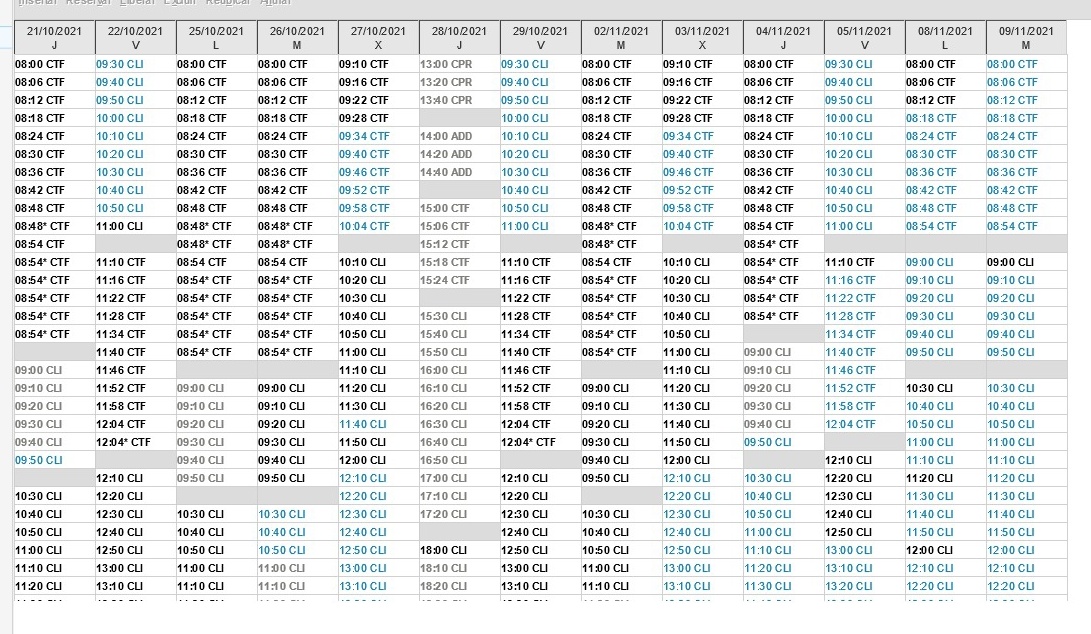Choose the 09:00 CLI slot under 02/11/2021

click(621, 388)
